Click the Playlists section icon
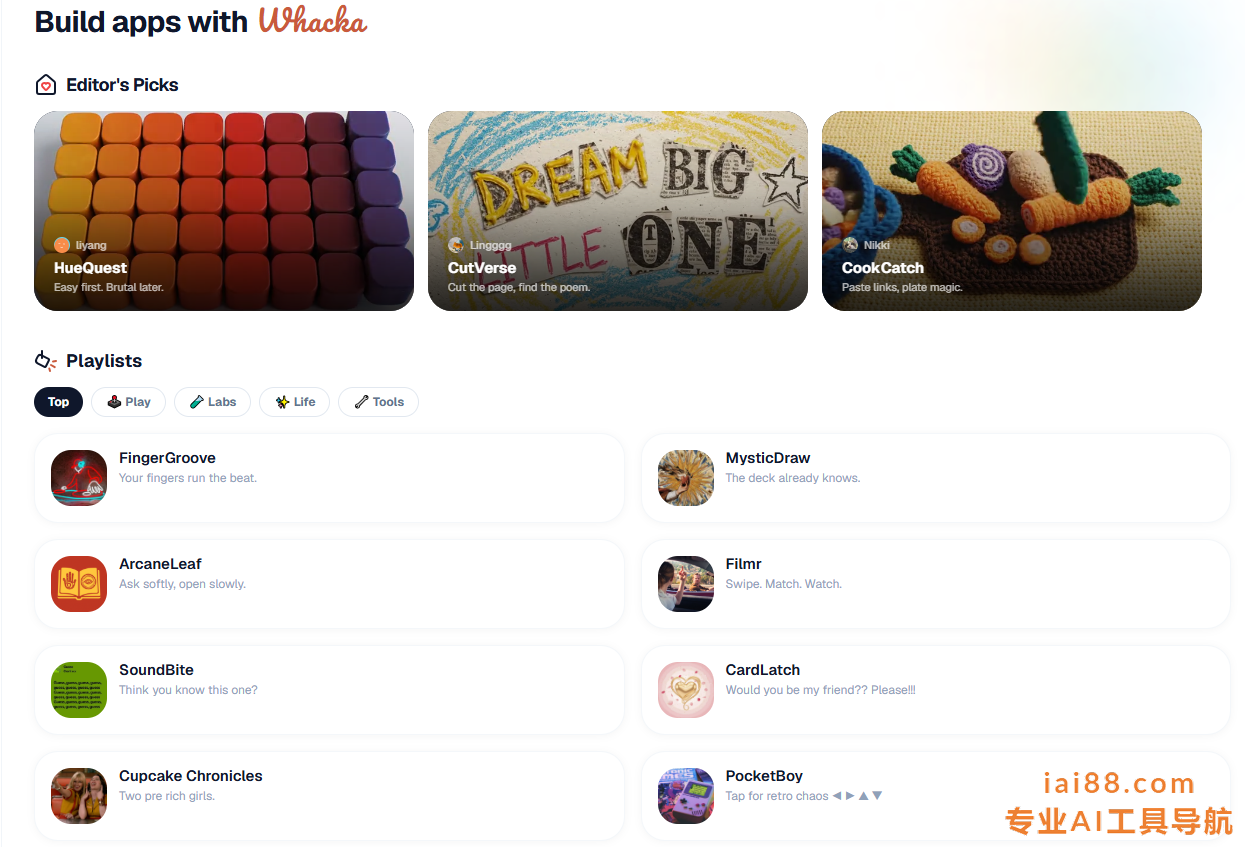The image size is (1245, 847). point(46,360)
